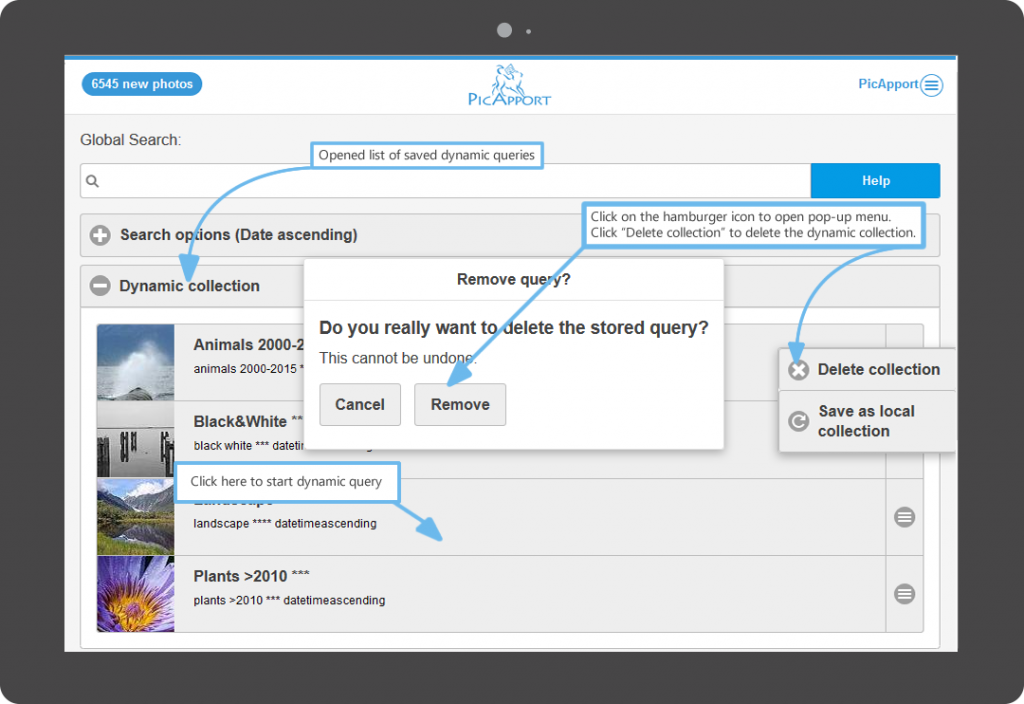Image resolution: width=1024 pixels, height=704 pixels.
Task: Click the PicApport logo in header
Action: (x=509, y=85)
